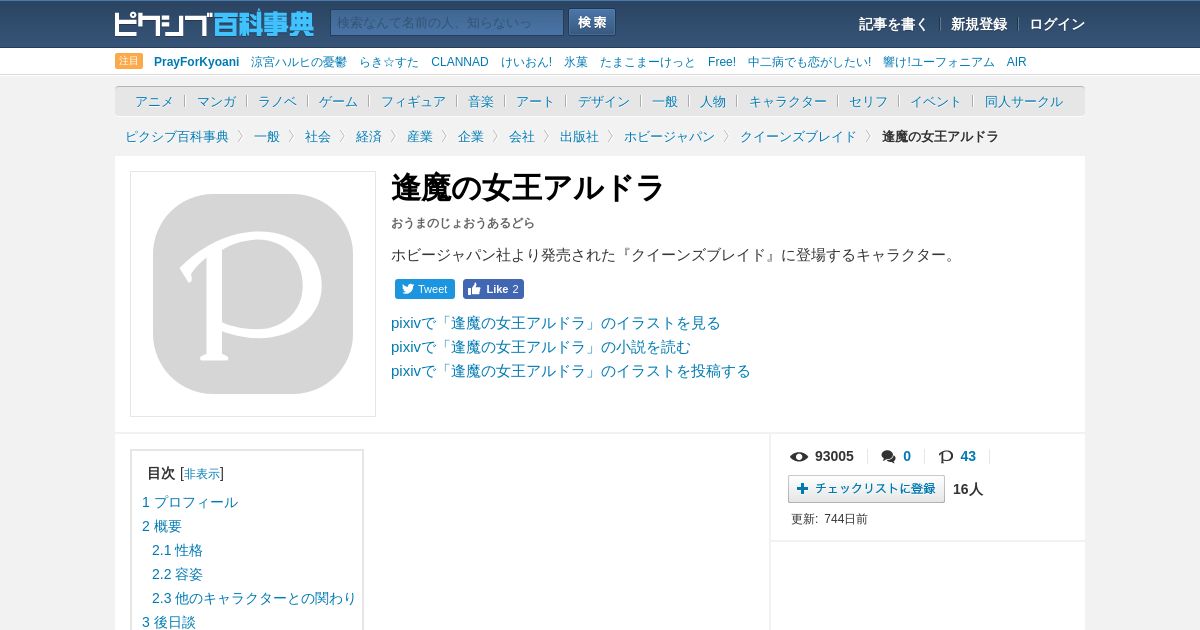
Task: Open the 響け!ユーフォニアム trending tag
Action: tap(939, 62)
